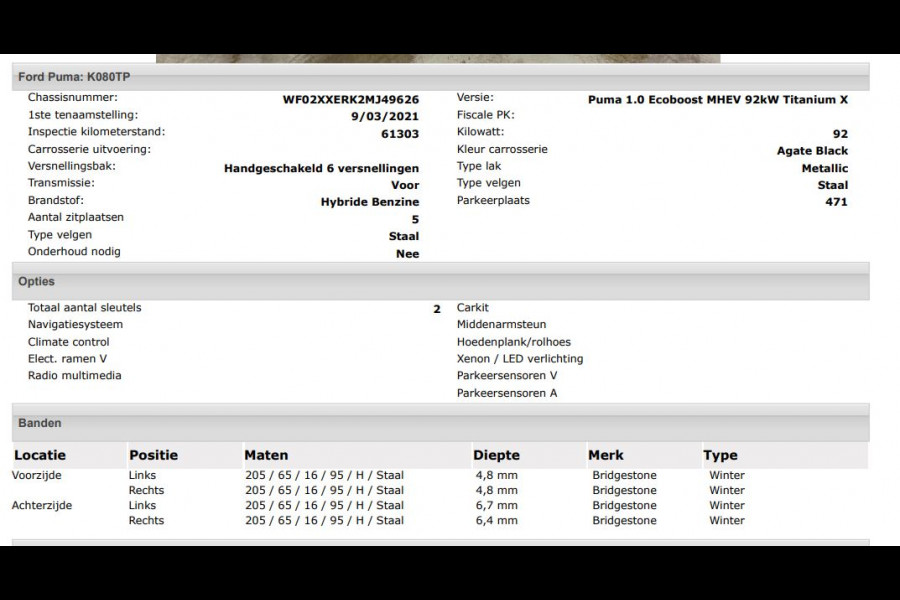This screenshot has height=600, width=900.
Task: Sort by the Locatie column header
Action: [37, 455]
